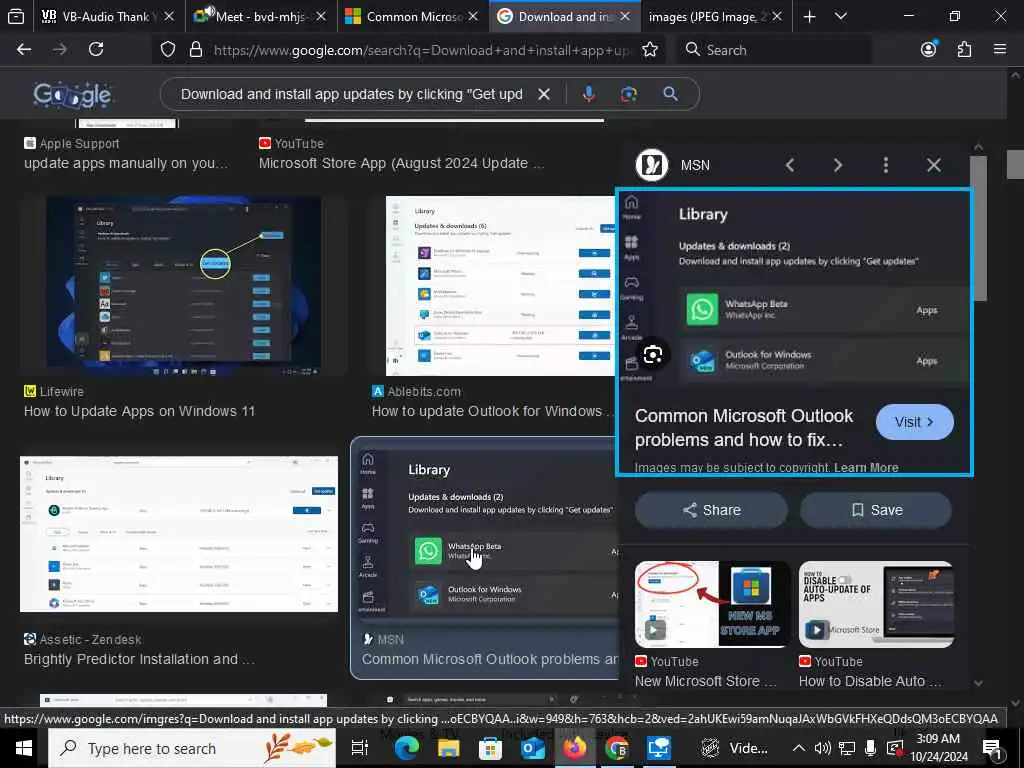The width and height of the screenshot is (1024, 768).
Task: Switch to the Meet tab
Action: point(261,17)
